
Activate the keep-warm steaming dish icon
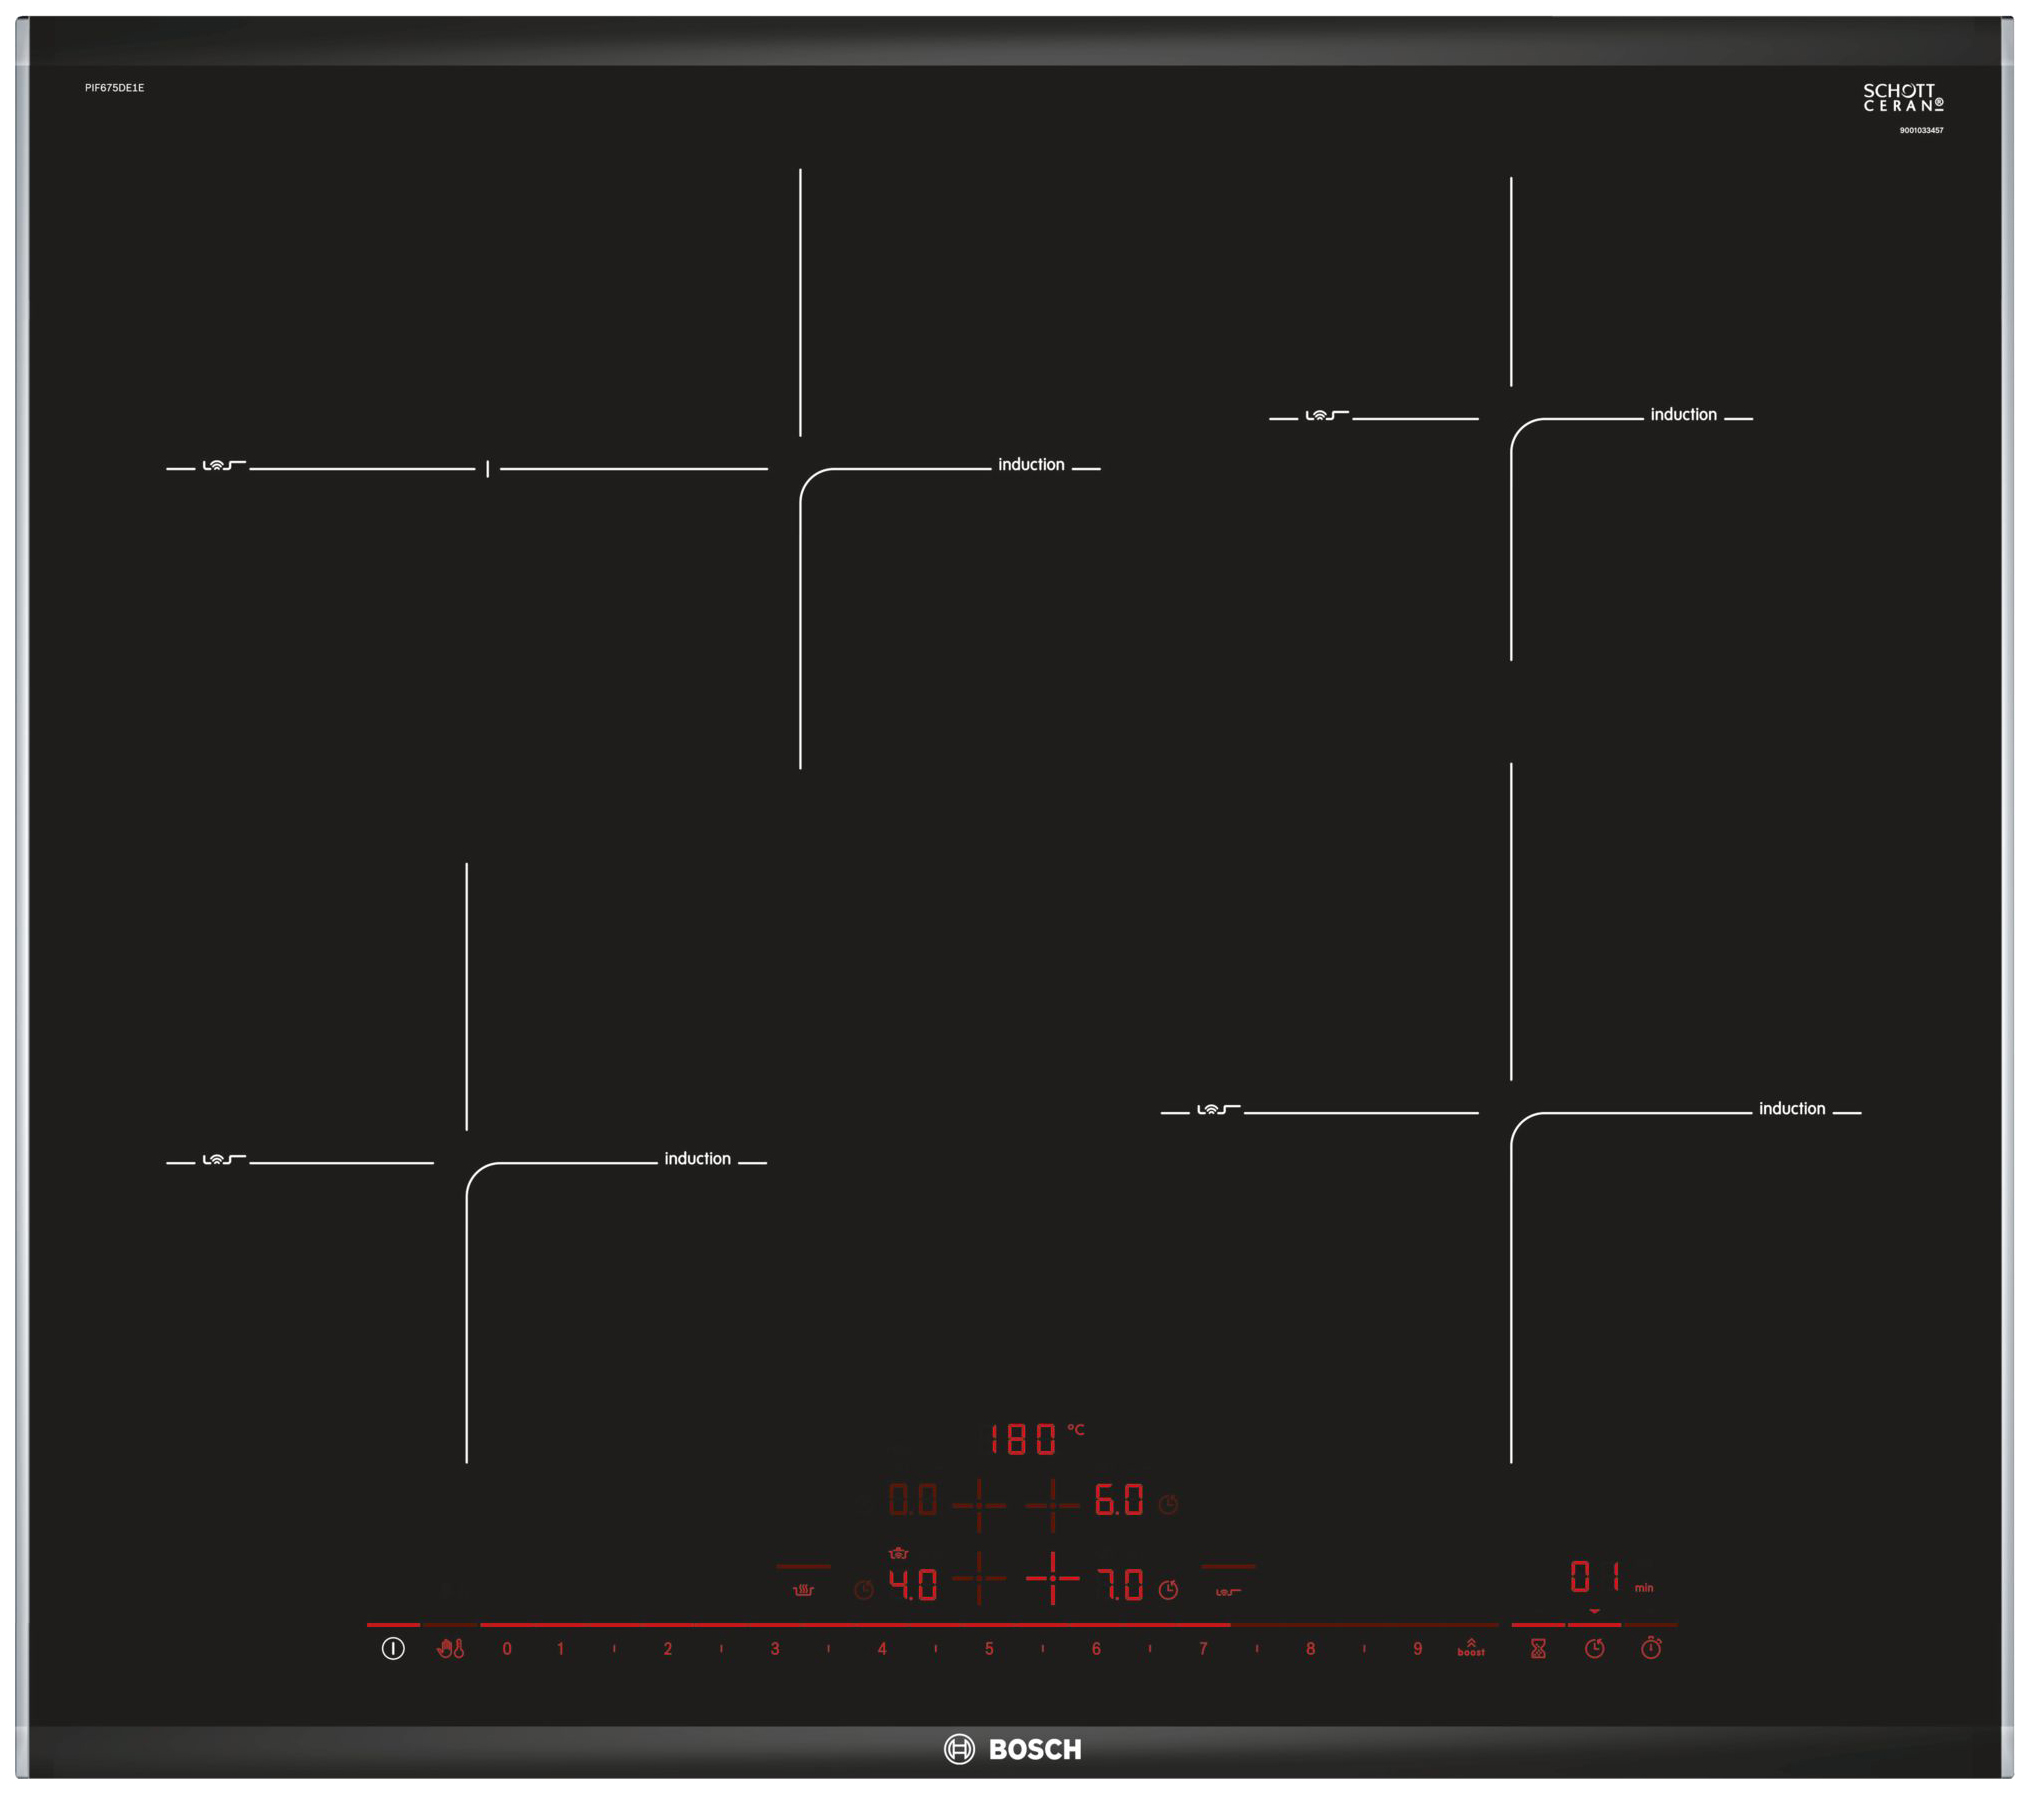coord(803,1590)
